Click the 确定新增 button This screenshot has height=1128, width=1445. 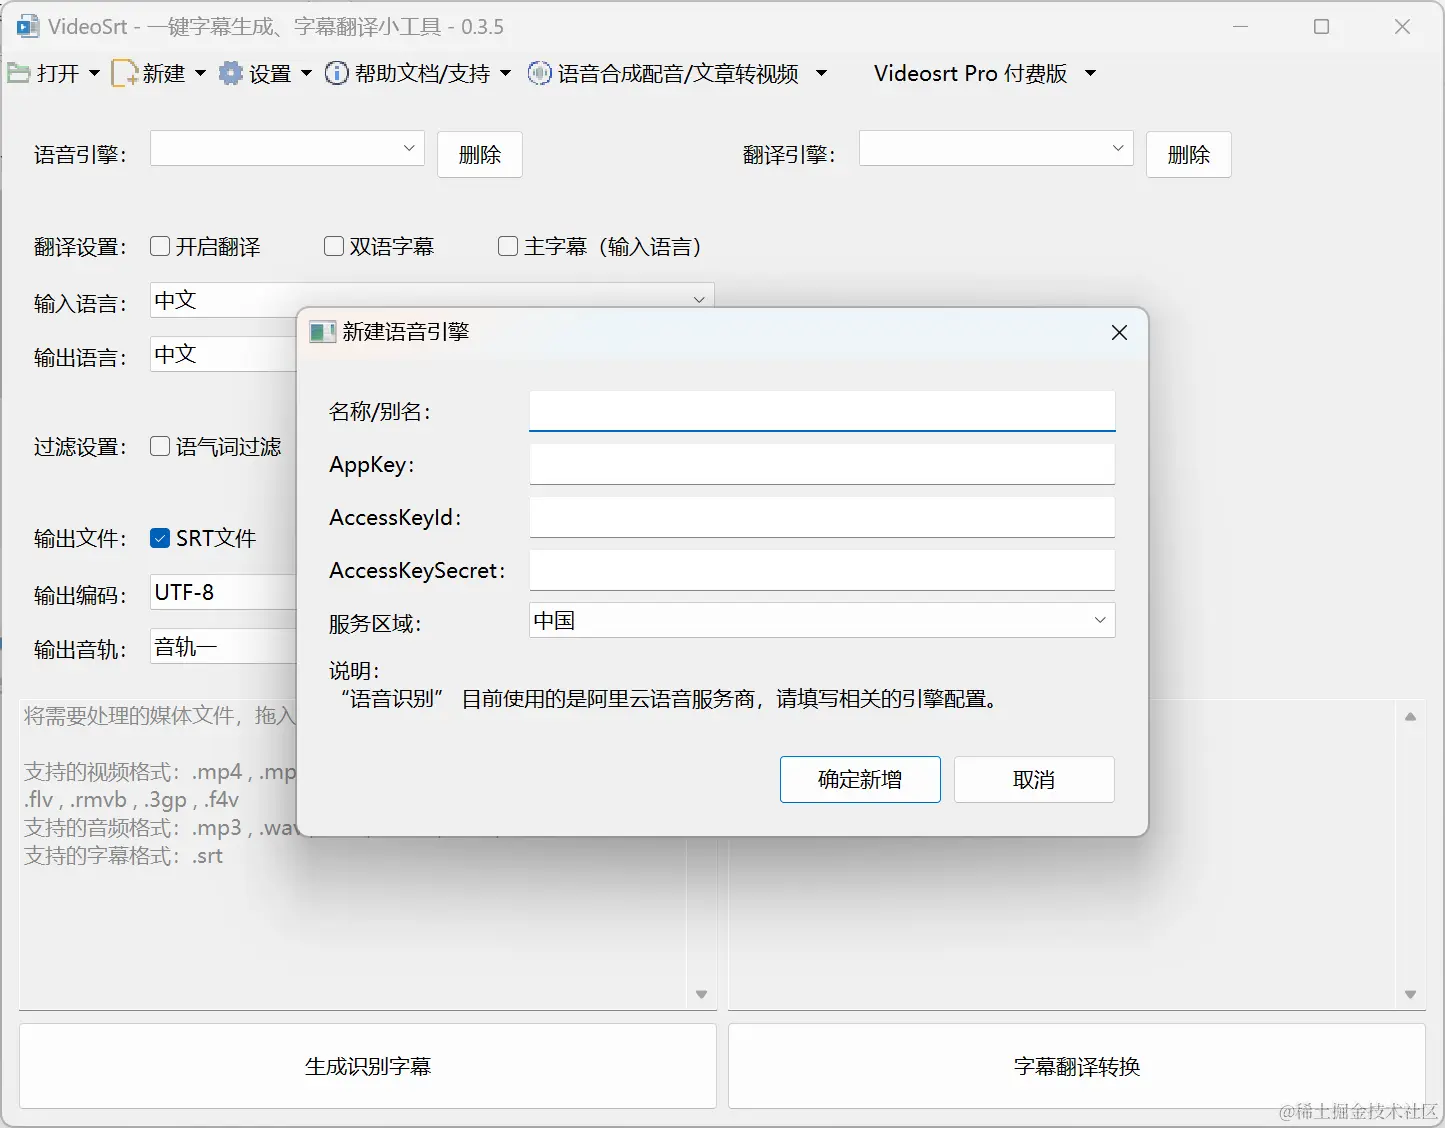860,779
